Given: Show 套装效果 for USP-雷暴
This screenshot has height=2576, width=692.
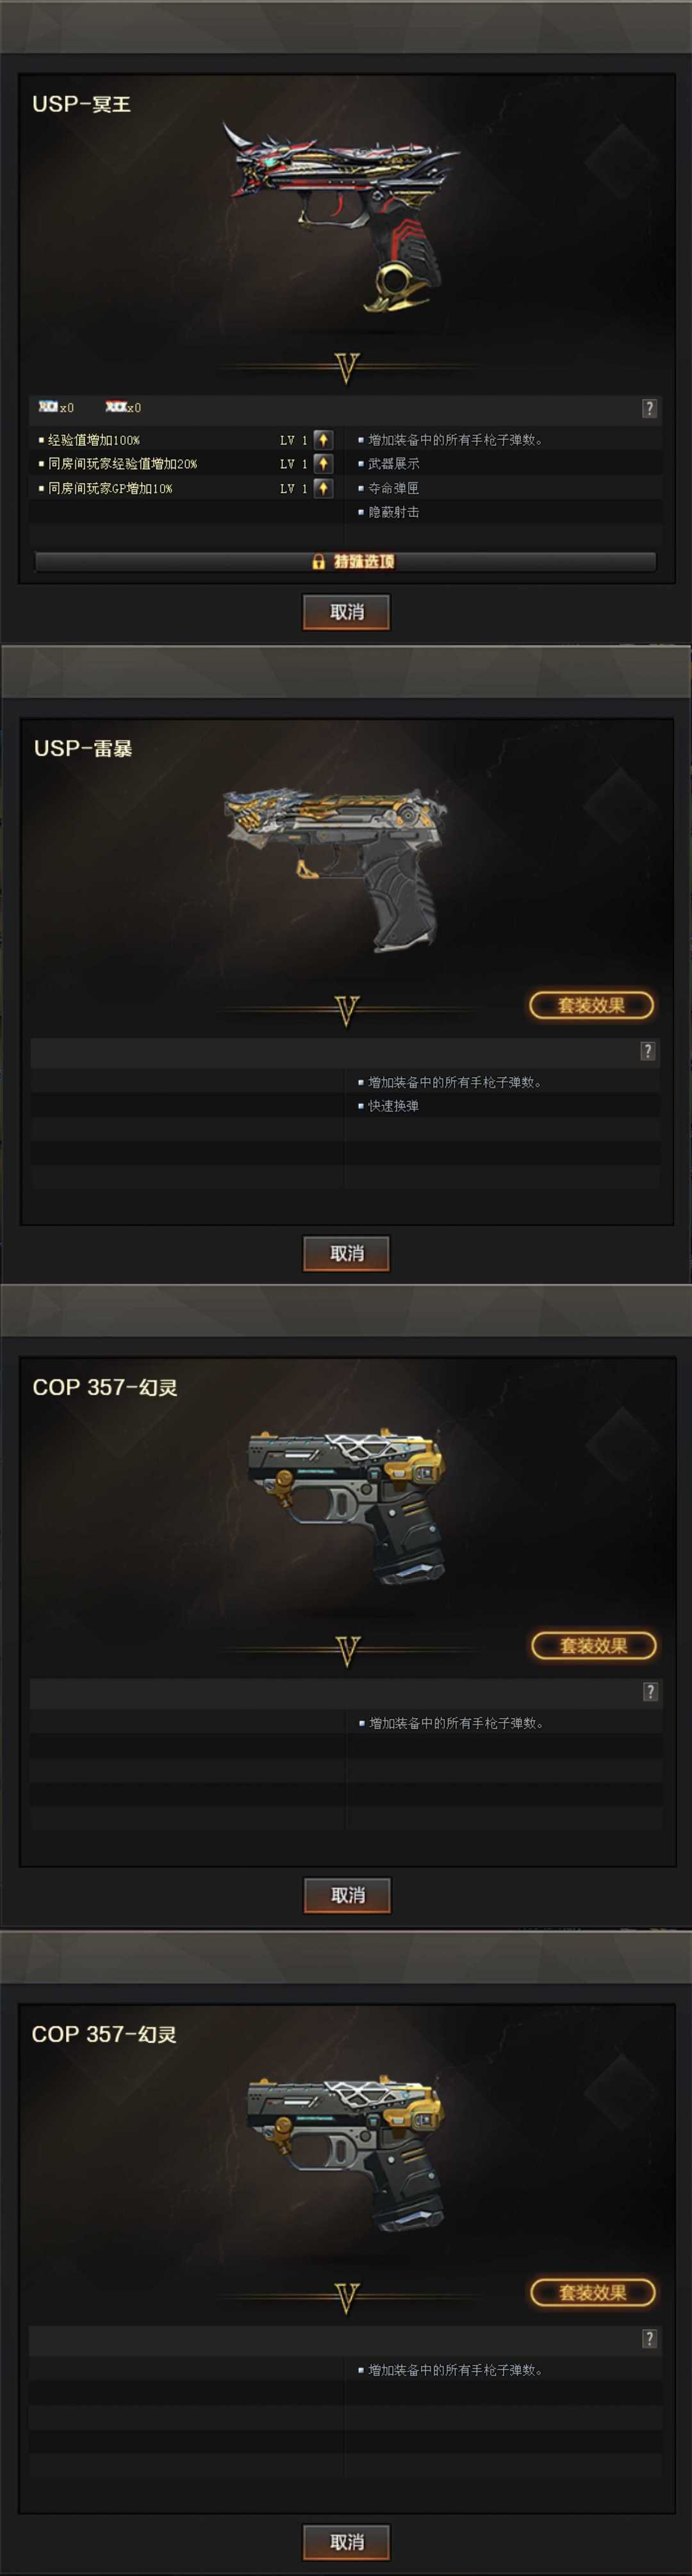Looking at the screenshot, I should coord(591,1005).
